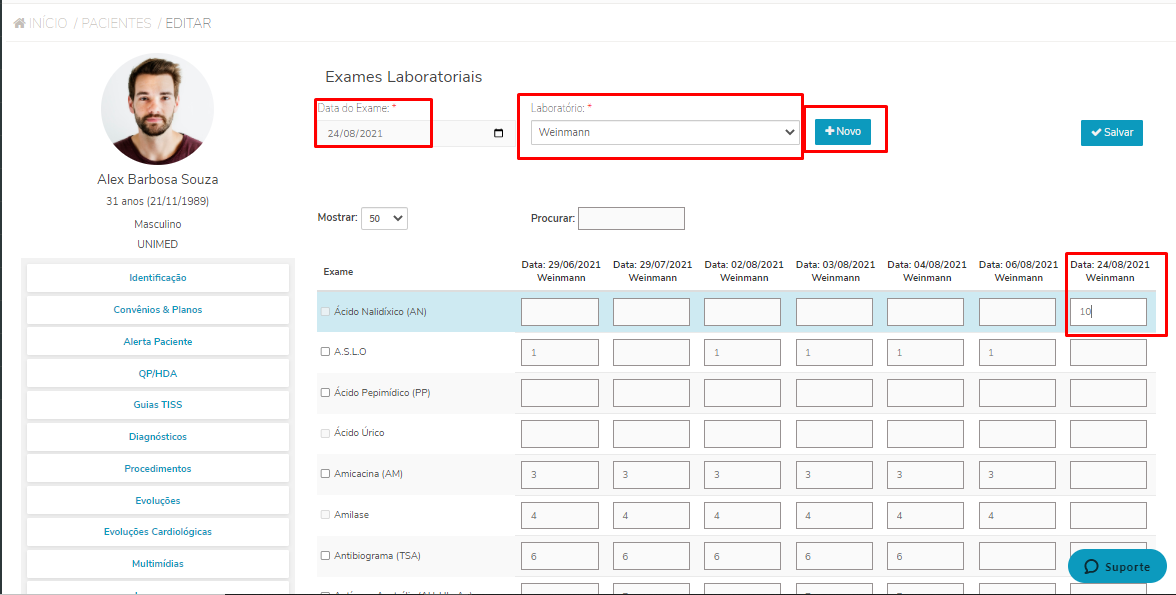Image resolution: width=1176 pixels, height=595 pixels.
Task: Click the Data: 29/06/2021 Weinmann column header
Action: (561, 271)
